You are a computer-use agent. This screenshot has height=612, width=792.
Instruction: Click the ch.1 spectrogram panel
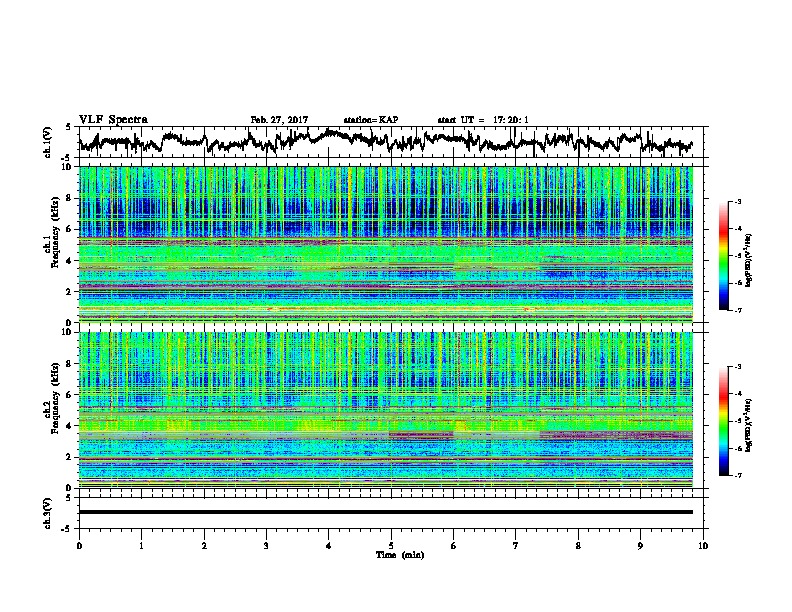point(386,244)
